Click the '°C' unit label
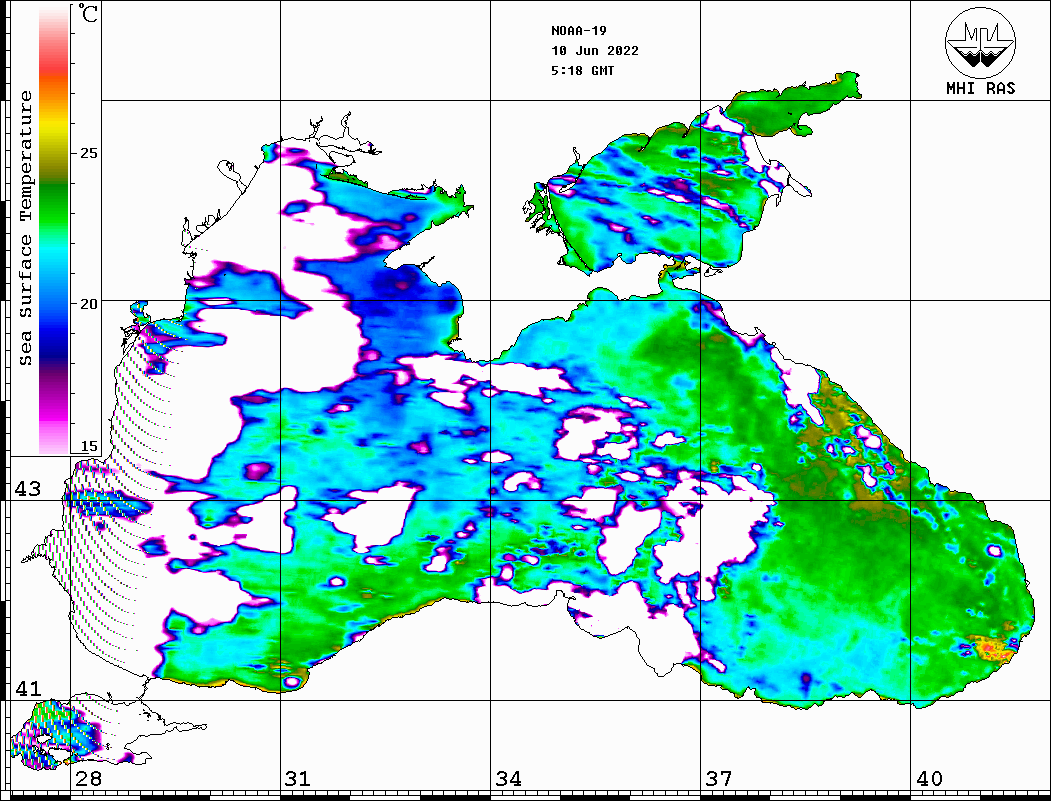 click(88, 13)
